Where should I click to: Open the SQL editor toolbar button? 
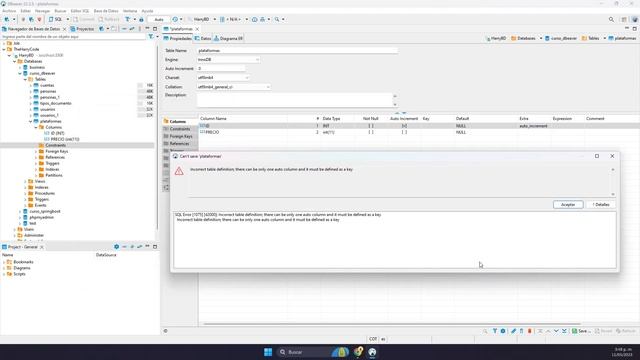(x=56, y=19)
